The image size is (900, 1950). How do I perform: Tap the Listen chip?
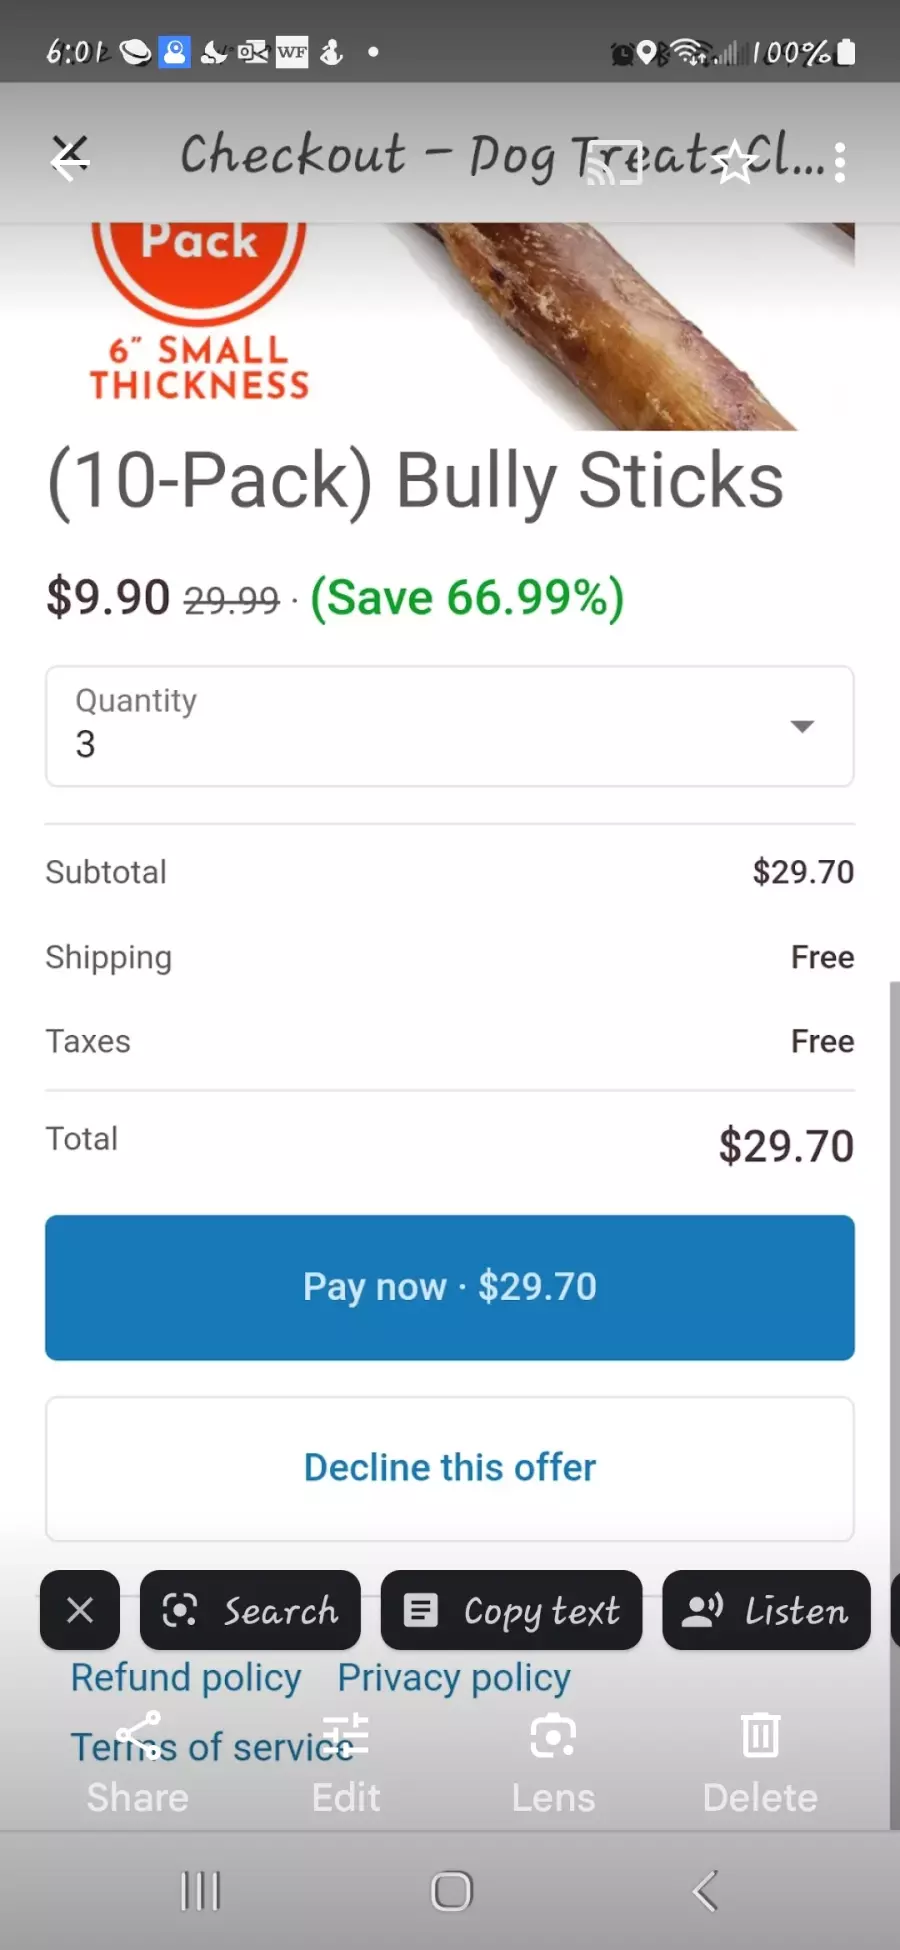[x=766, y=1610]
